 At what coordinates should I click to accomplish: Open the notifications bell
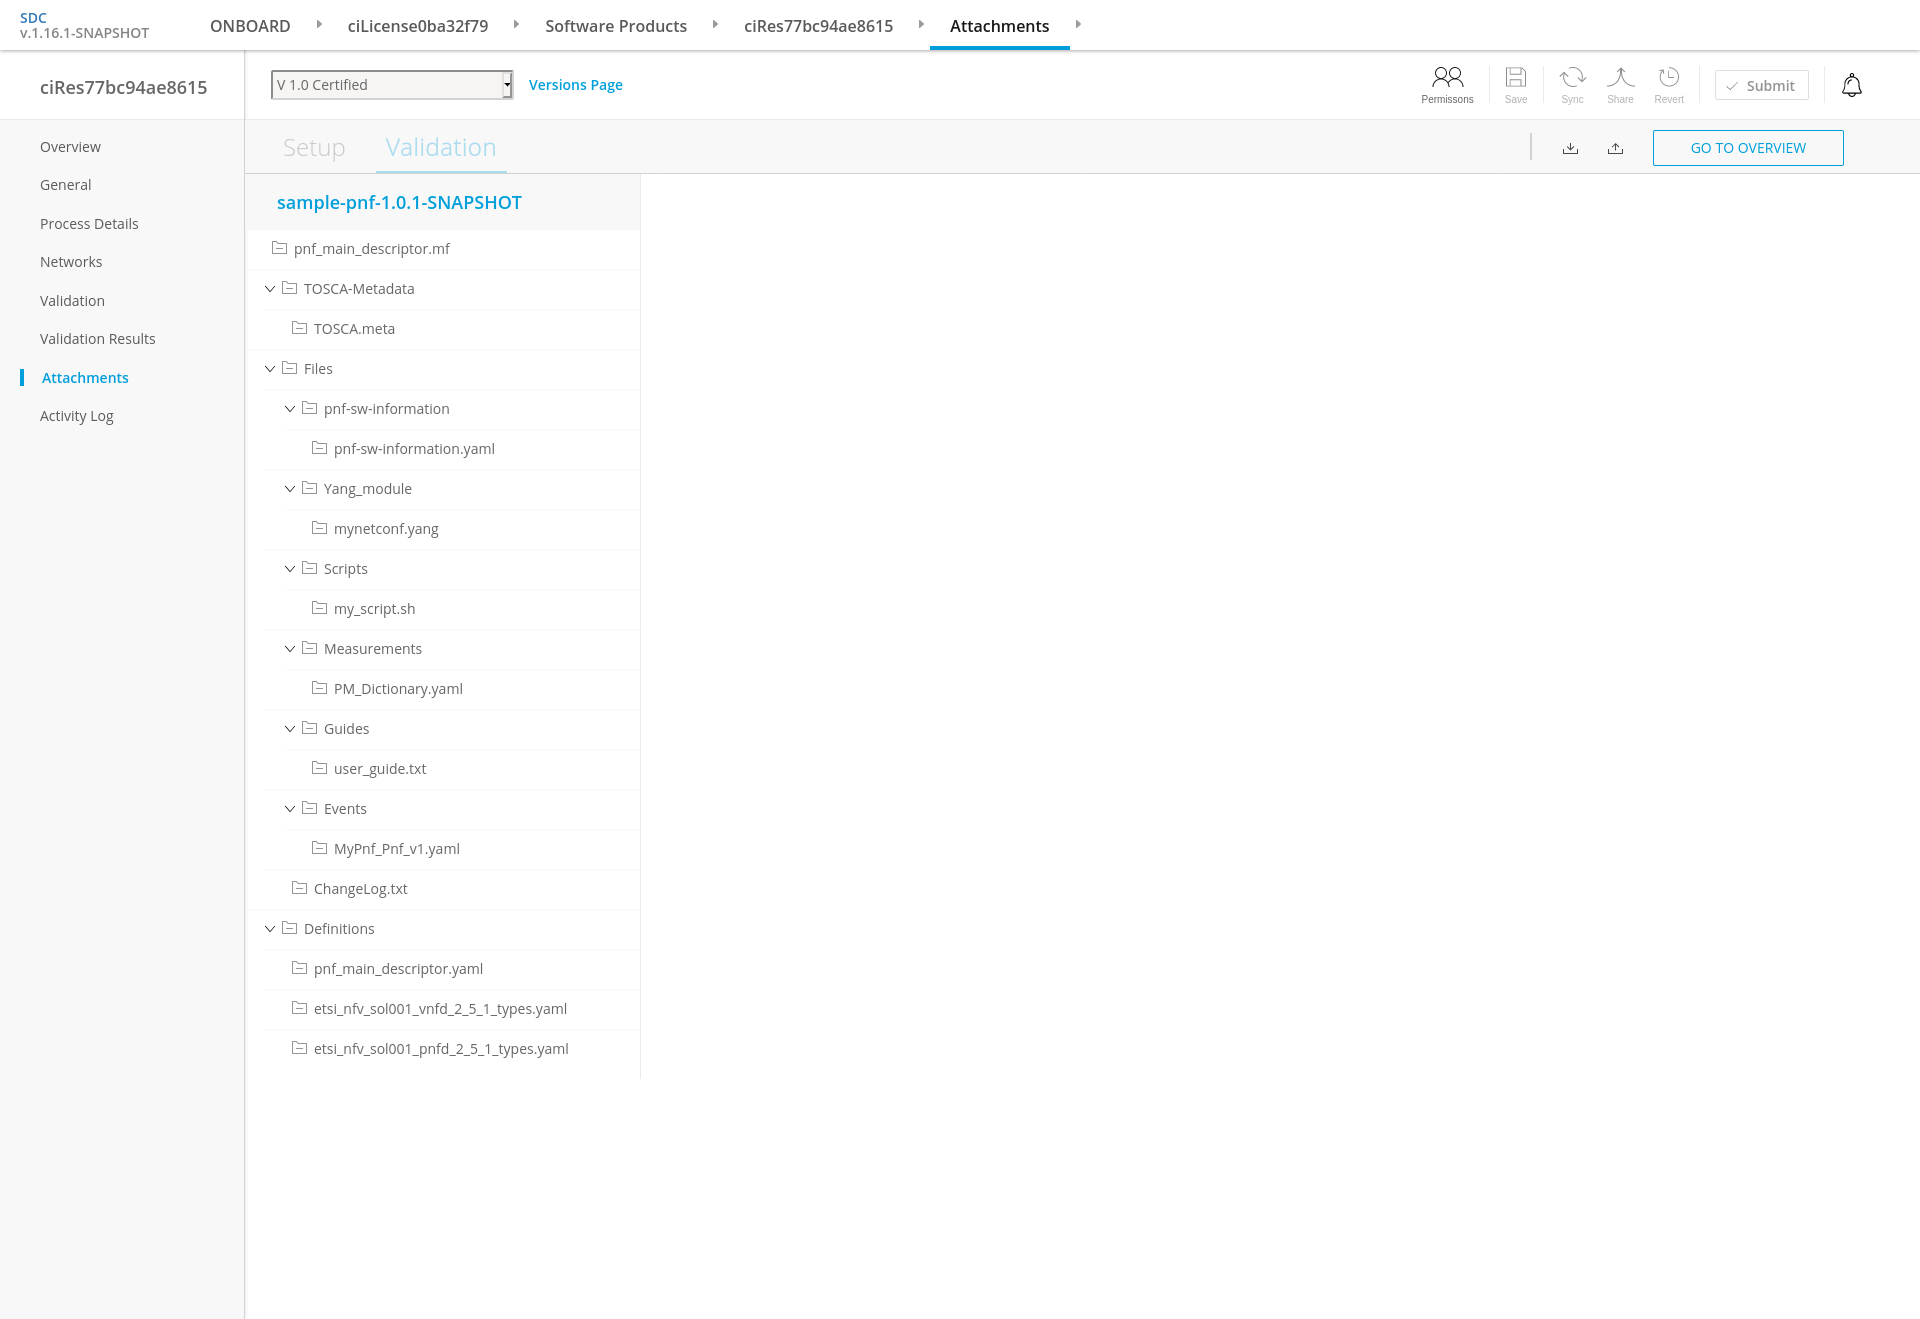pos(1851,86)
